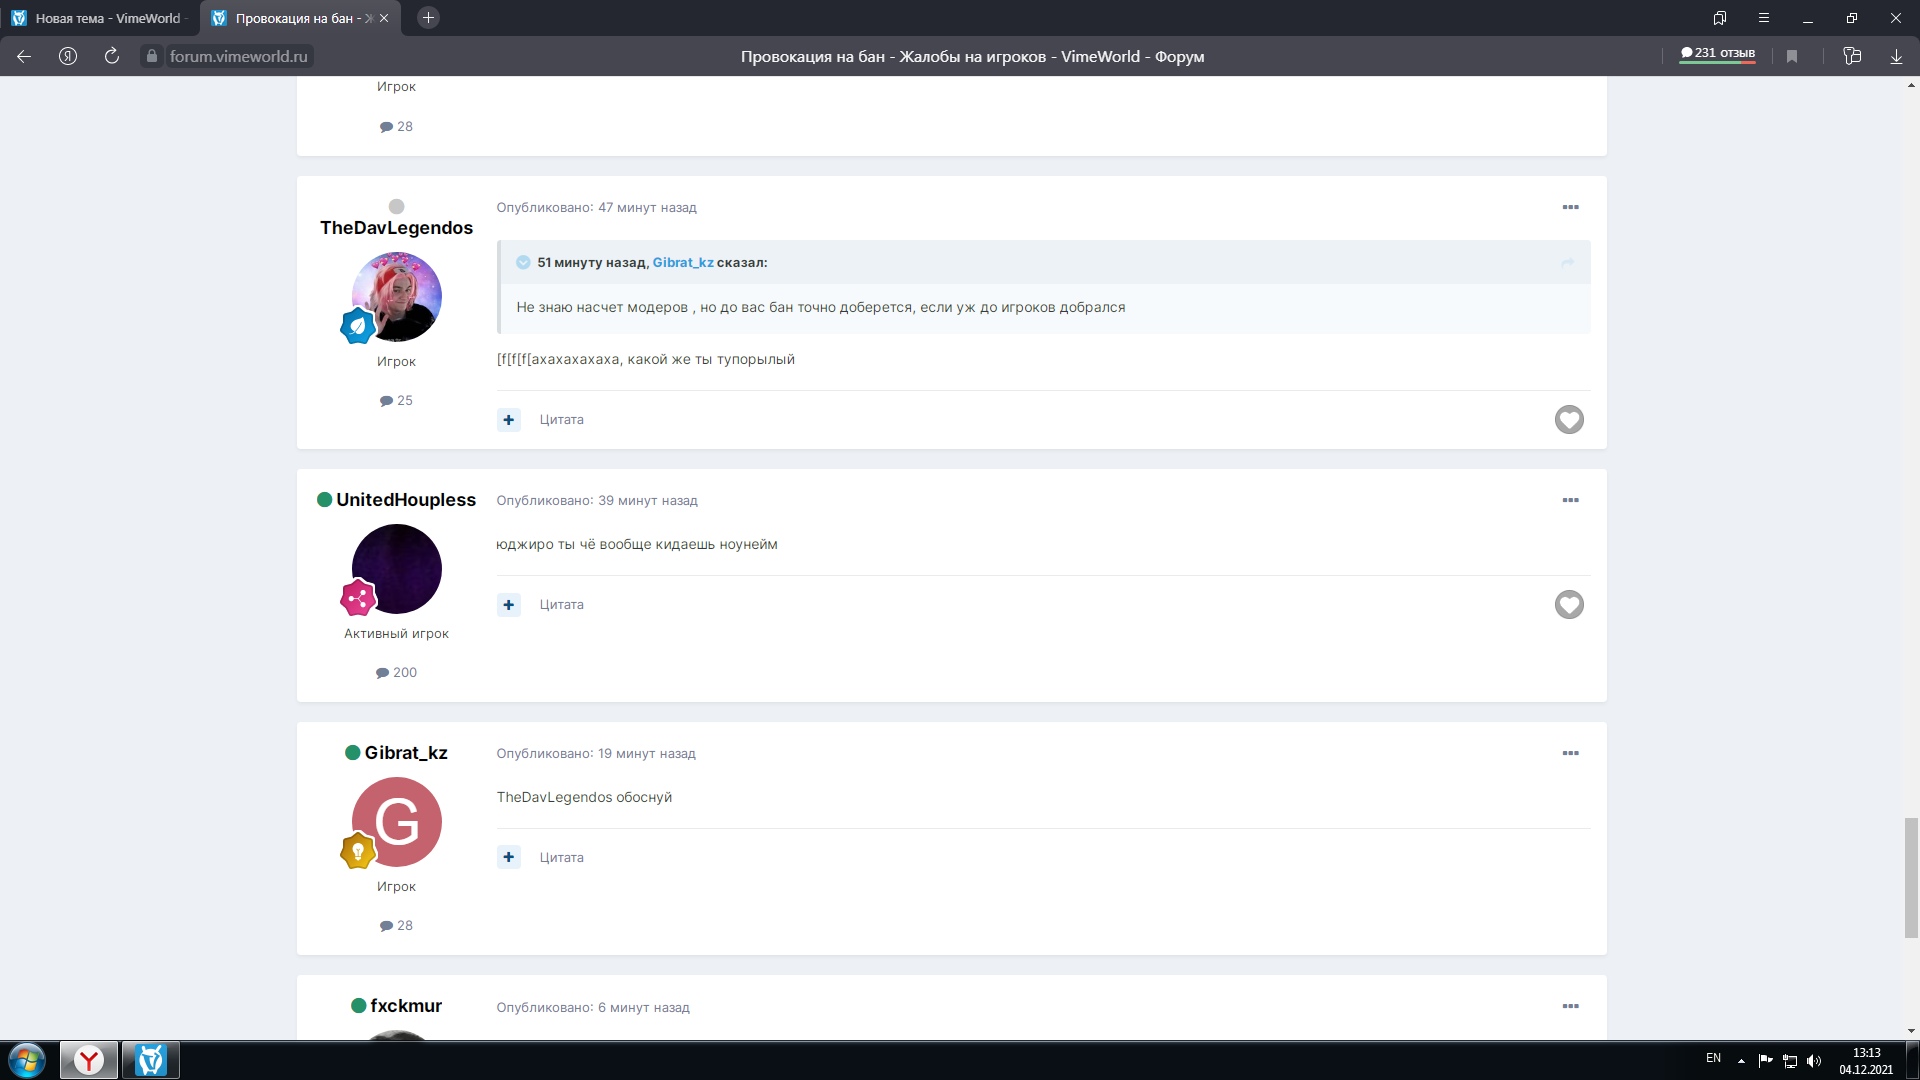Open browser downloads arrow icon
The image size is (1920, 1080).
(1896, 56)
